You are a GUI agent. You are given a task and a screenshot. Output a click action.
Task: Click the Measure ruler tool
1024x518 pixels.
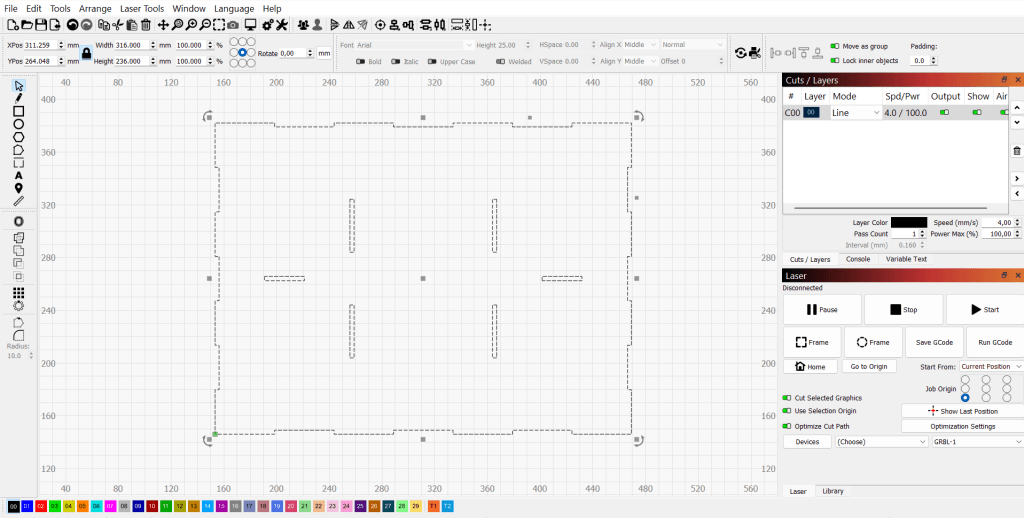[x=19, y=200]
